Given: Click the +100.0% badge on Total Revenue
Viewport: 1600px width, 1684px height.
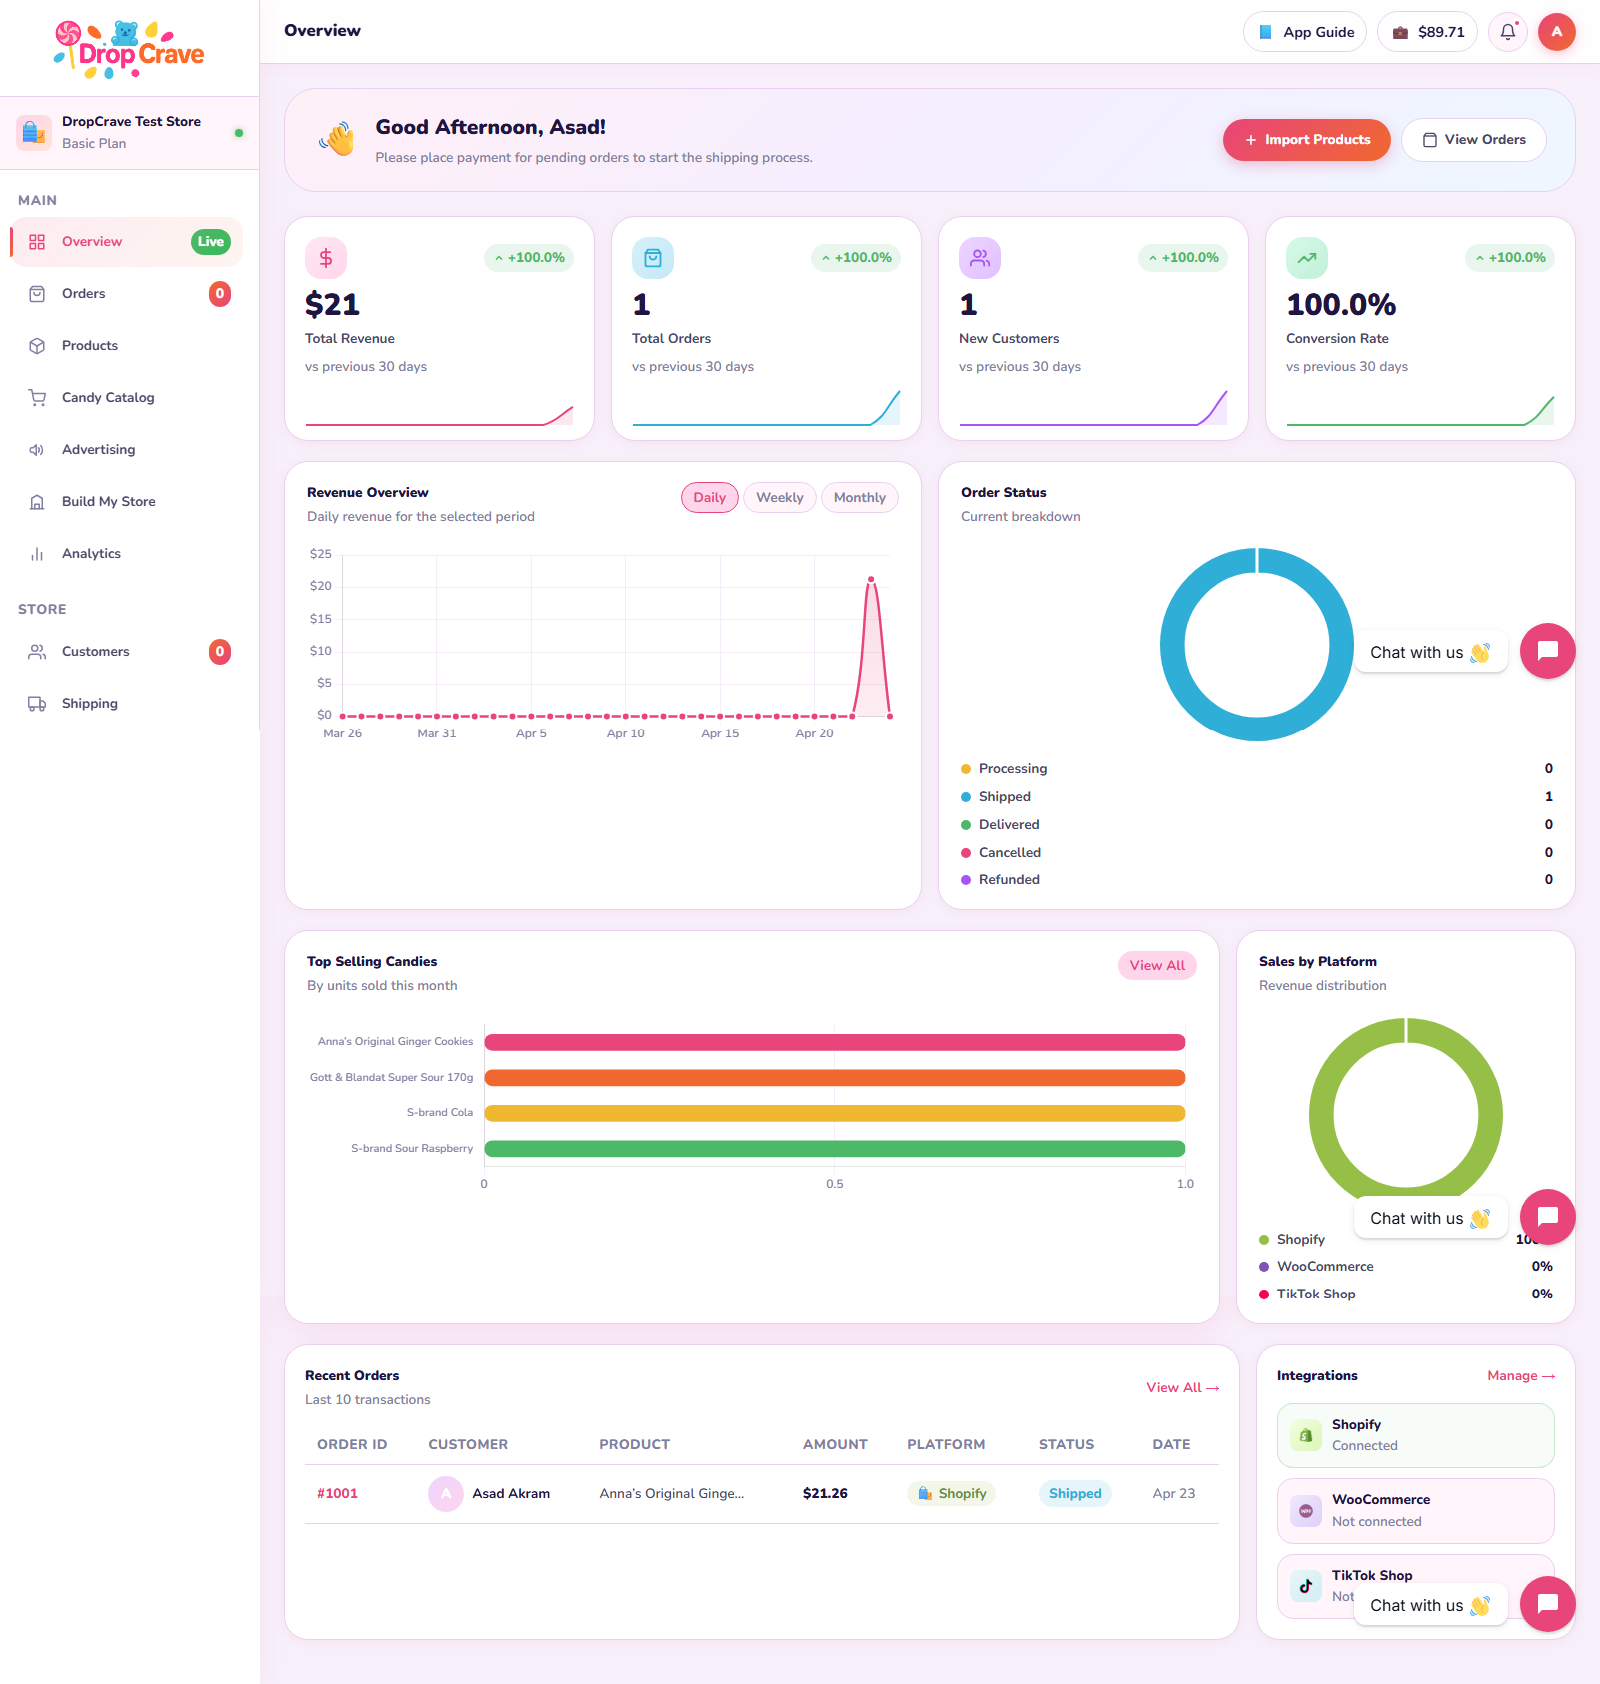Looking at the screenshot, I should click(529, 258).
